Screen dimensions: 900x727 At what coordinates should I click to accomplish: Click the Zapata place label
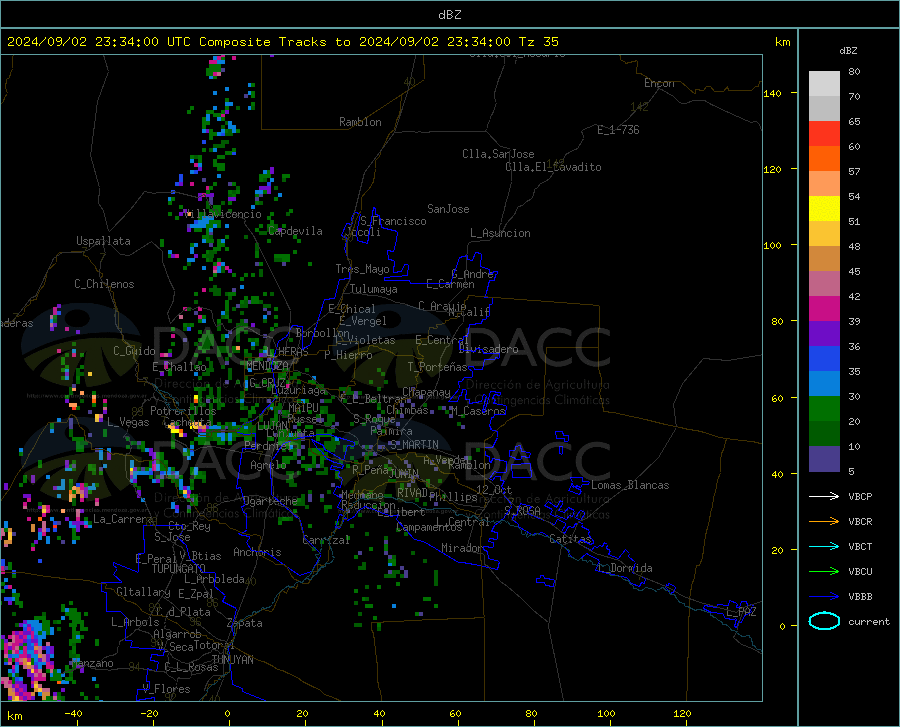point(245,623)
